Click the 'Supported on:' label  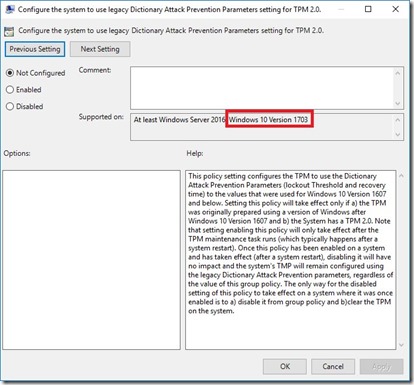101,117
